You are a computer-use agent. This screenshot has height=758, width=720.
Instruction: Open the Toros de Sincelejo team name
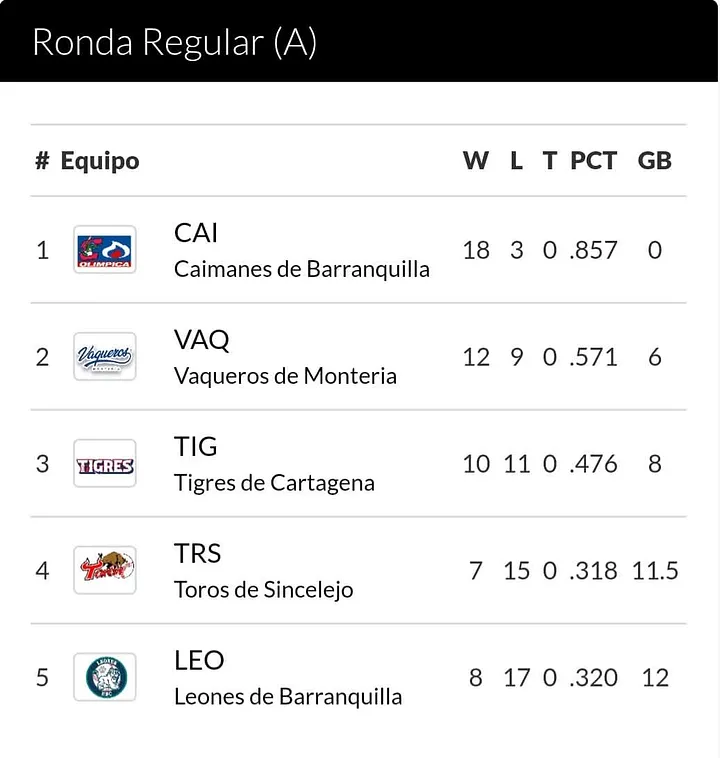[264, 590]
